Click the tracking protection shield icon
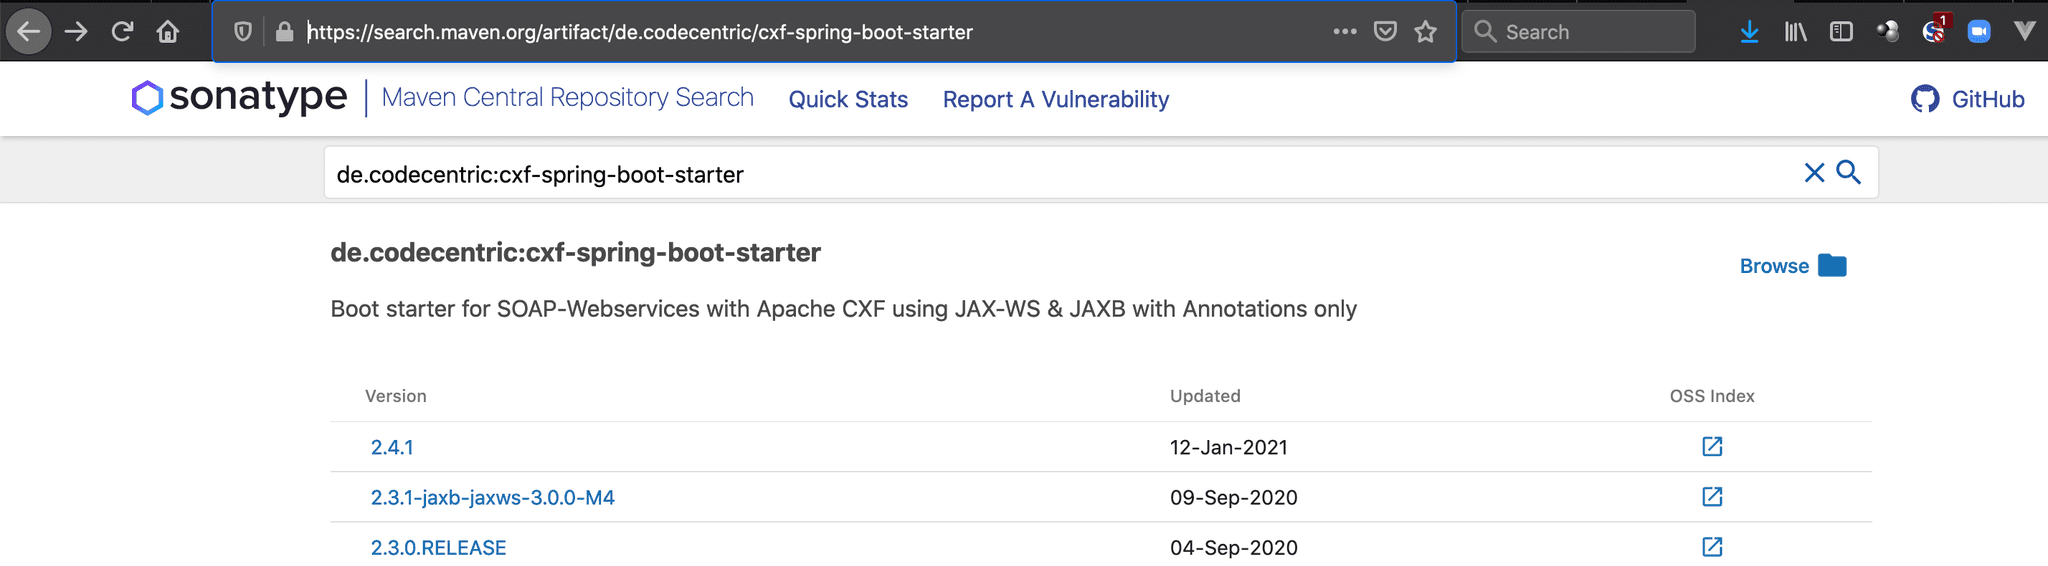2048x566 pixels. (242, 32)
